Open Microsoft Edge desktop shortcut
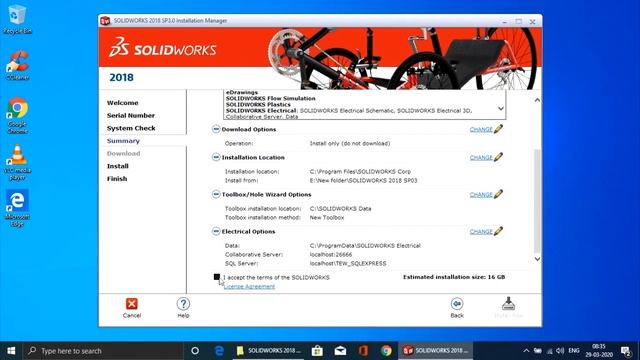The width and height of the screenshot is (640, 360). pyautogui.click(x=17, y=208)
